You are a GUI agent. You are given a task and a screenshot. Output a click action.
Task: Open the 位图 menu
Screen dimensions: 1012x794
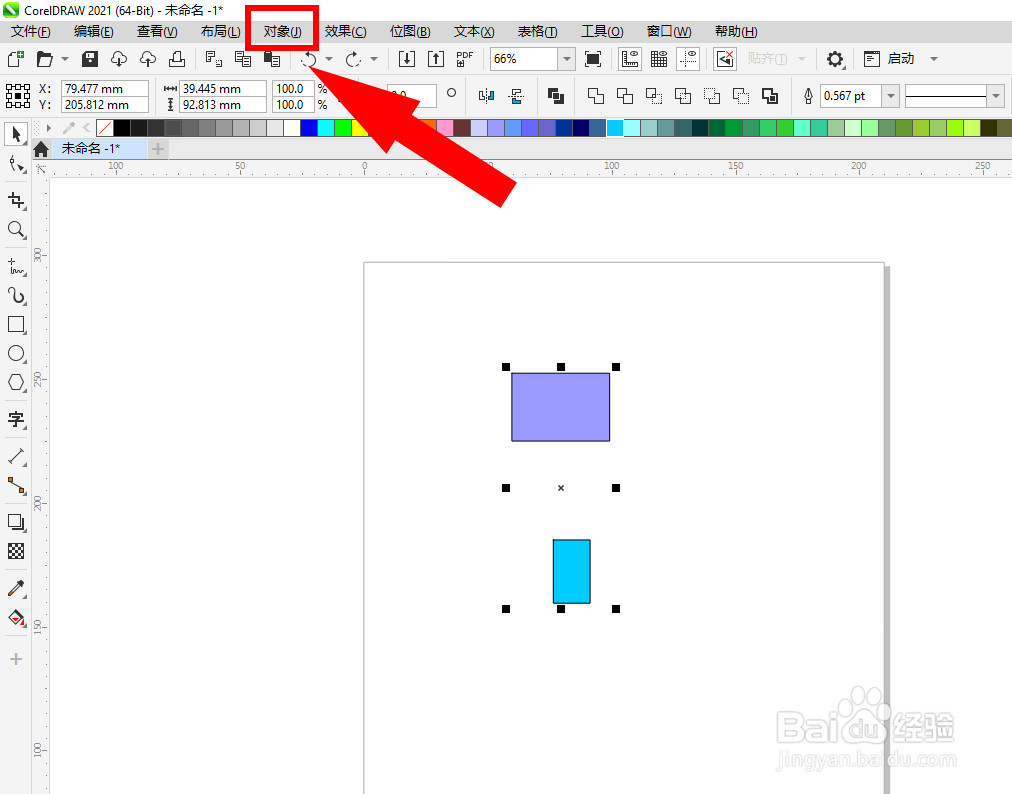tap(410, 31)
